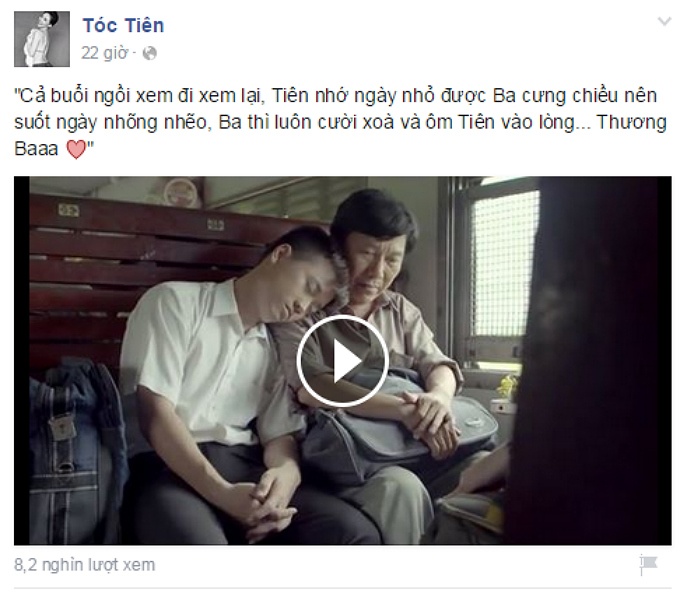Click the globe public privacy icon

coord(149,53)
